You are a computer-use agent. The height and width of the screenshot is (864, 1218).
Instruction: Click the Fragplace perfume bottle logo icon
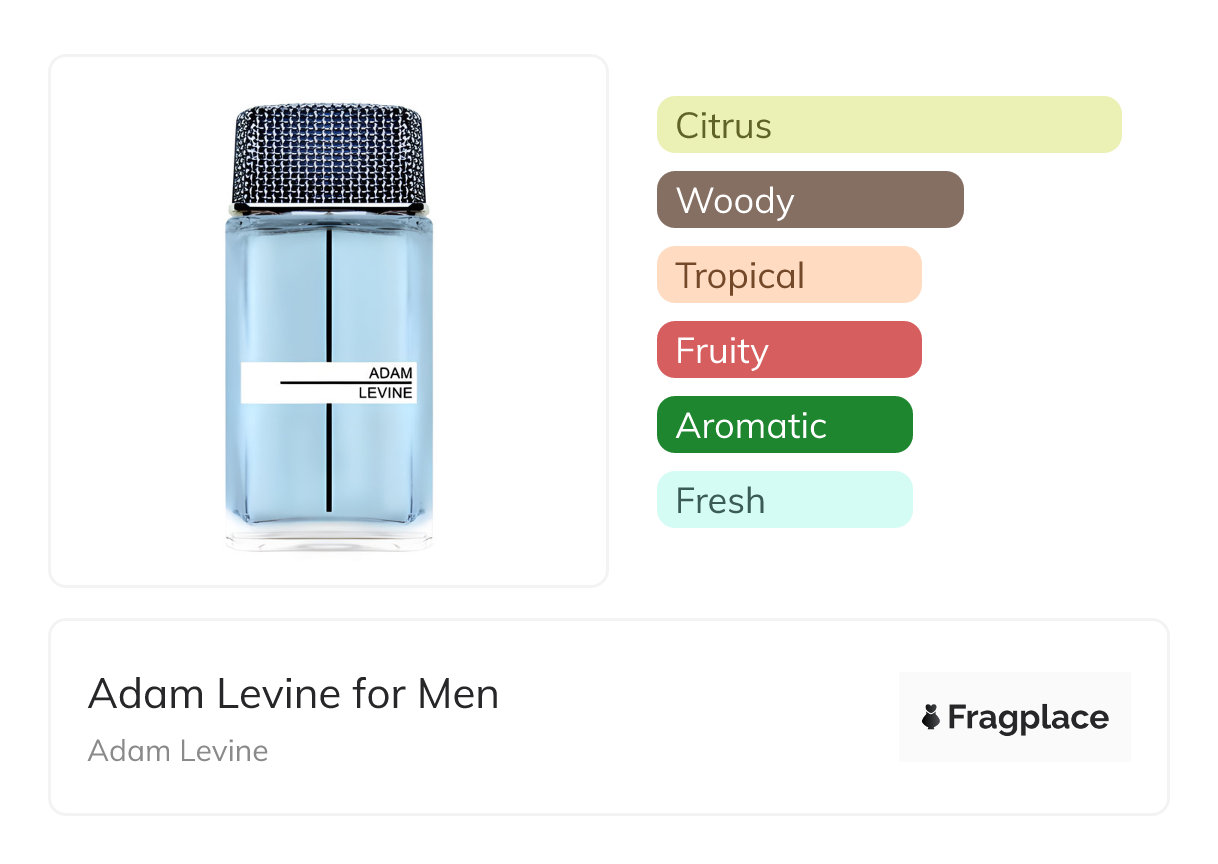tap(931, 717)
